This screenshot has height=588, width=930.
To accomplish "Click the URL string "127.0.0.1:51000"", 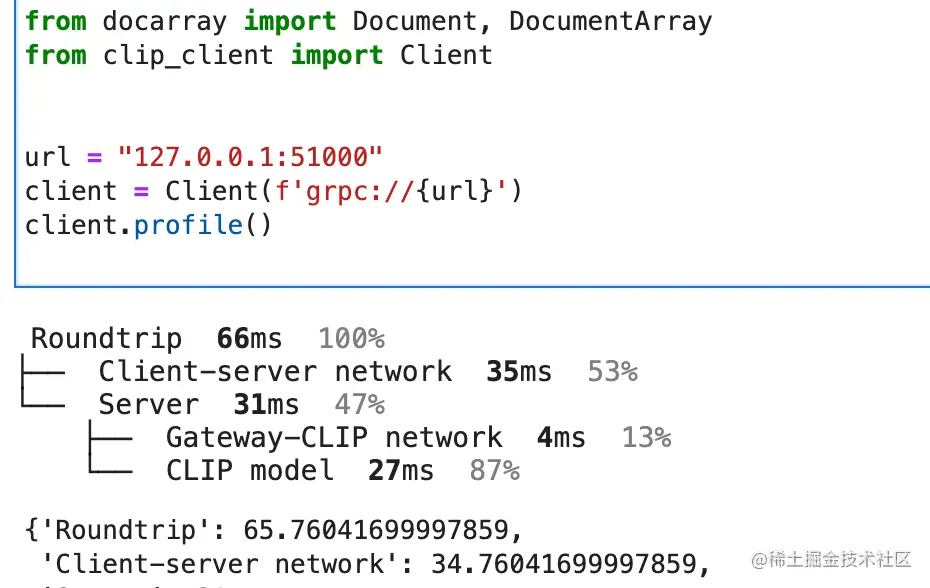I will pyautogui.click(x=250, y=157).
